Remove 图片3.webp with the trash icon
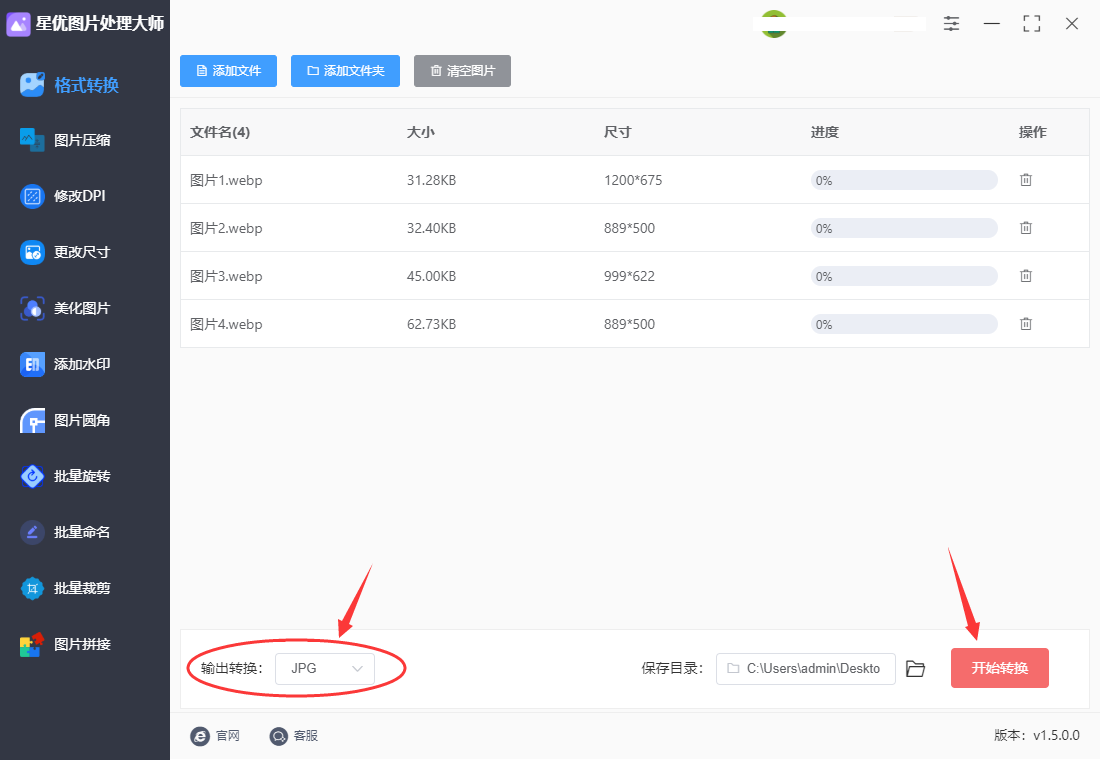This screenshot has height=760, width=1100. point(1025,276)
